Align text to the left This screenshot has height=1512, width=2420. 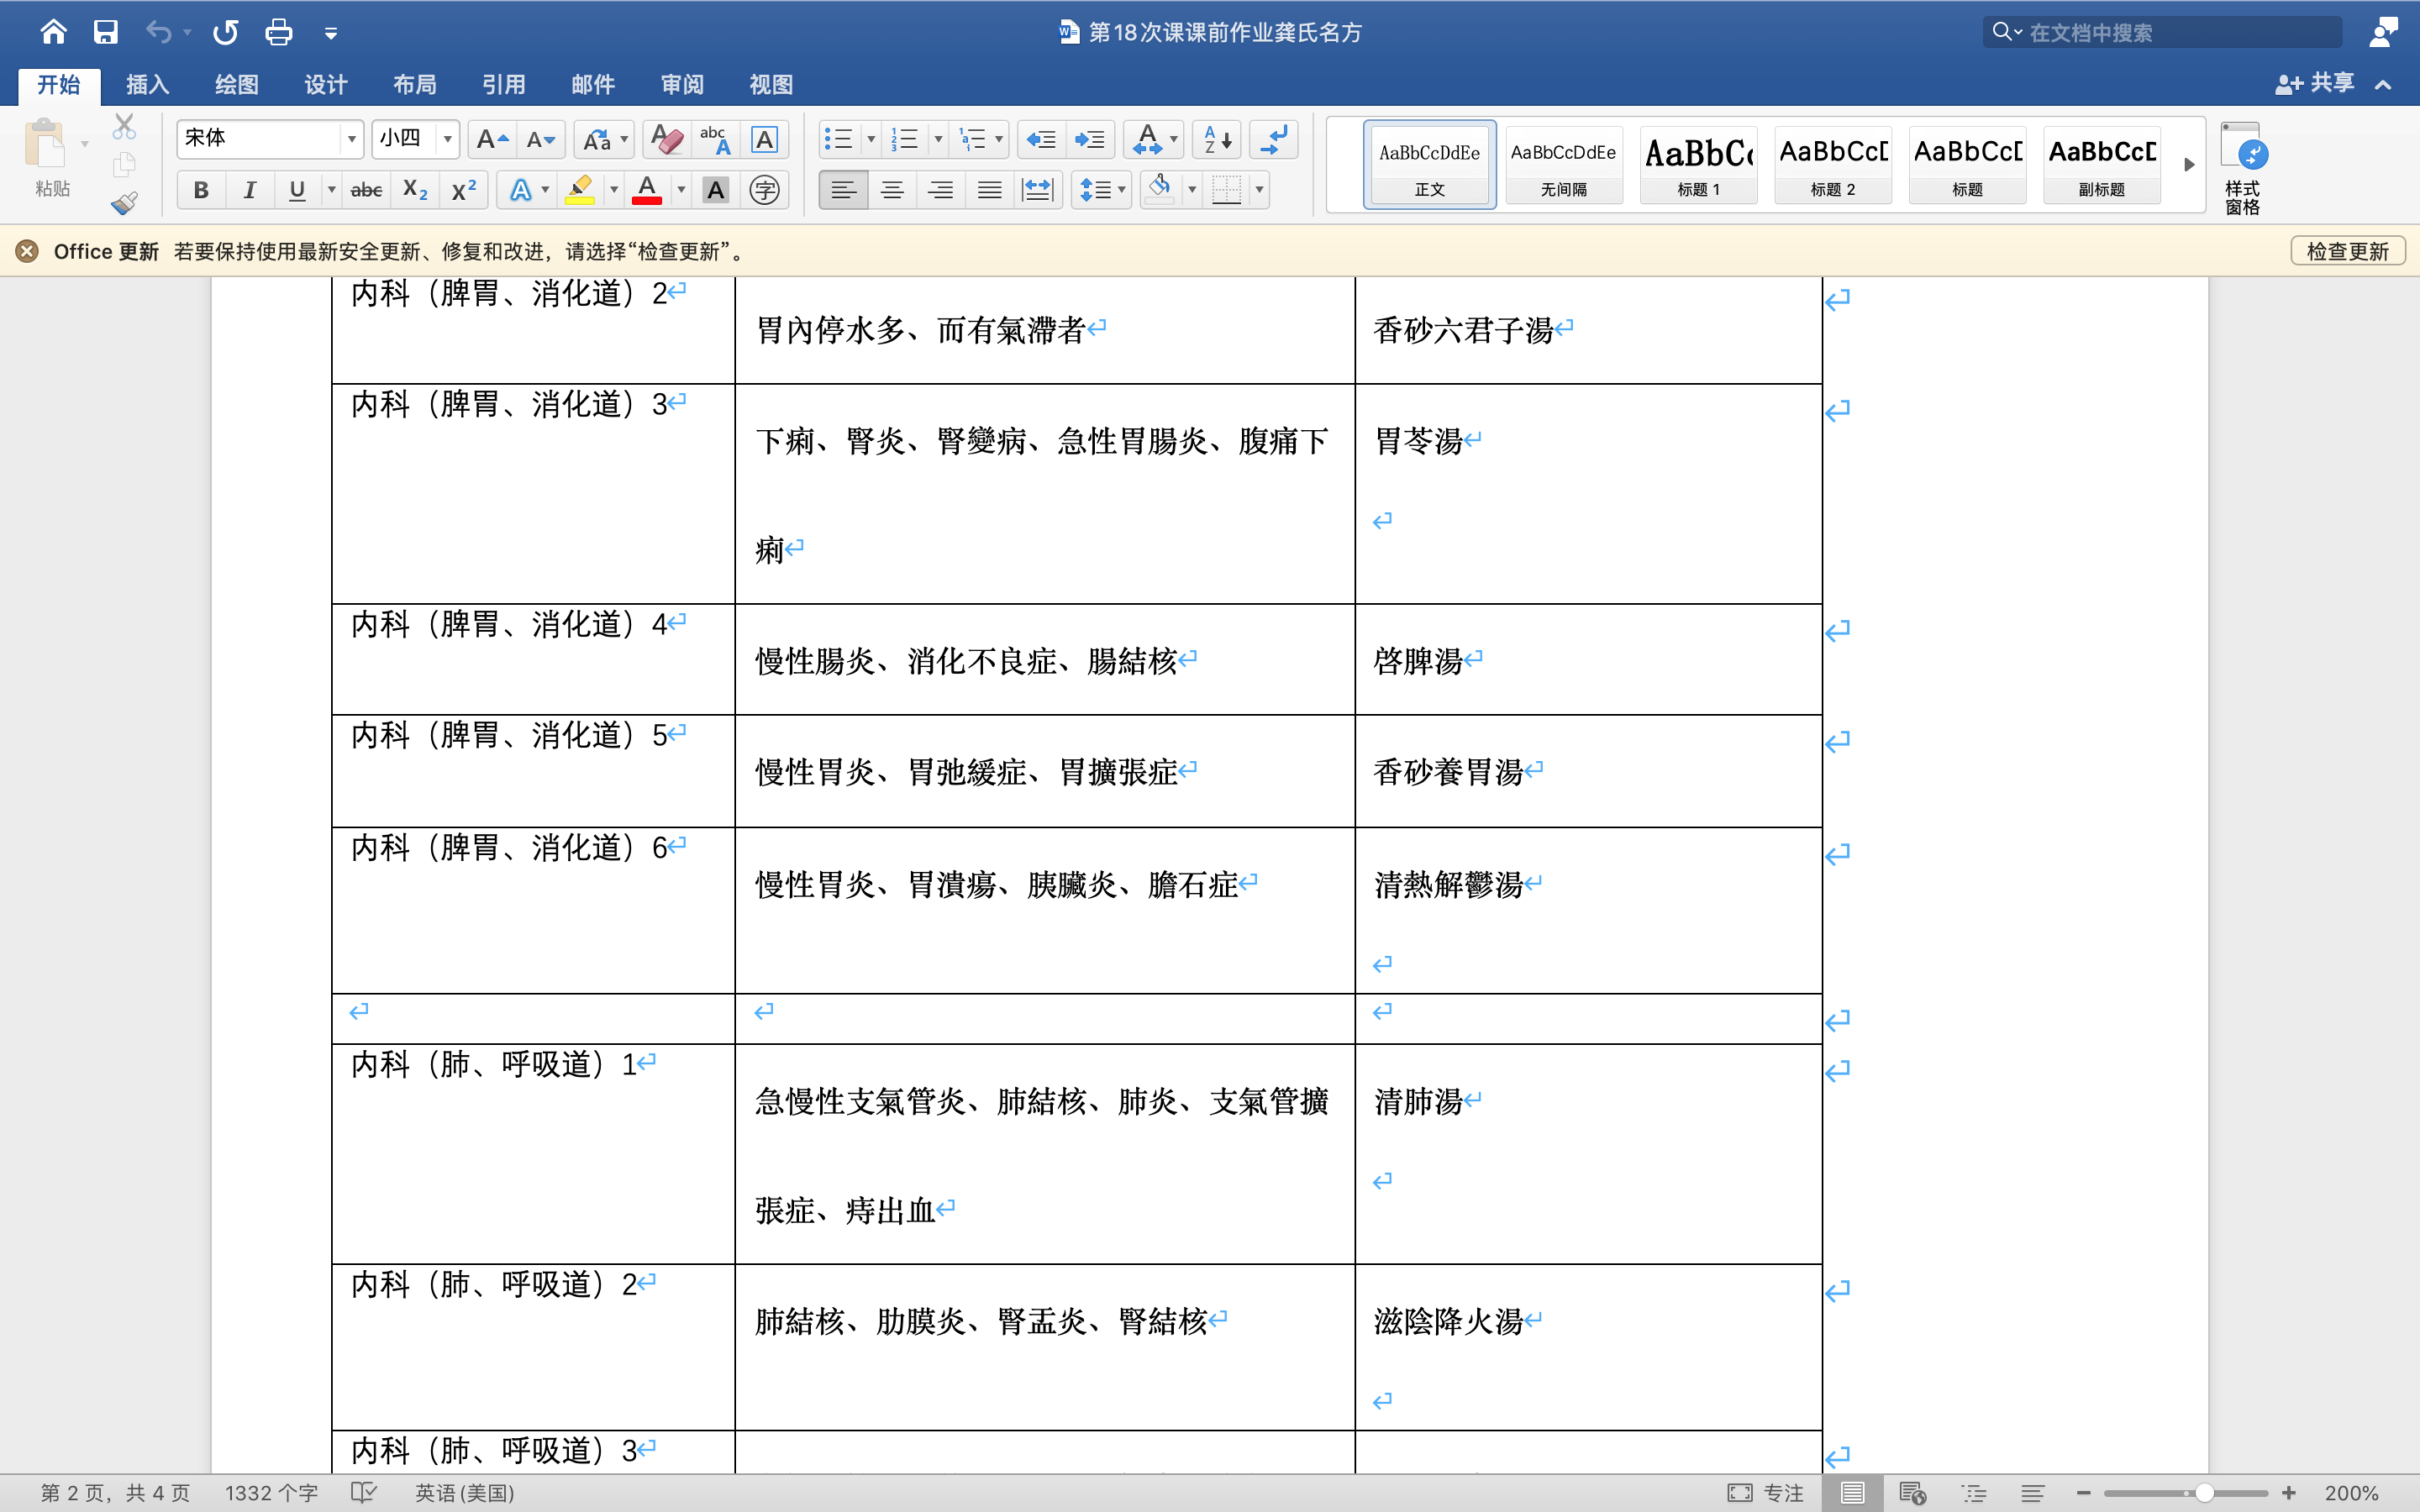tap(843, 190)
